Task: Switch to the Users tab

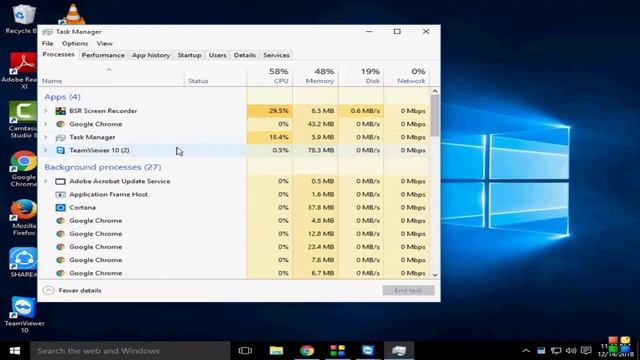Action: (218, 55)
